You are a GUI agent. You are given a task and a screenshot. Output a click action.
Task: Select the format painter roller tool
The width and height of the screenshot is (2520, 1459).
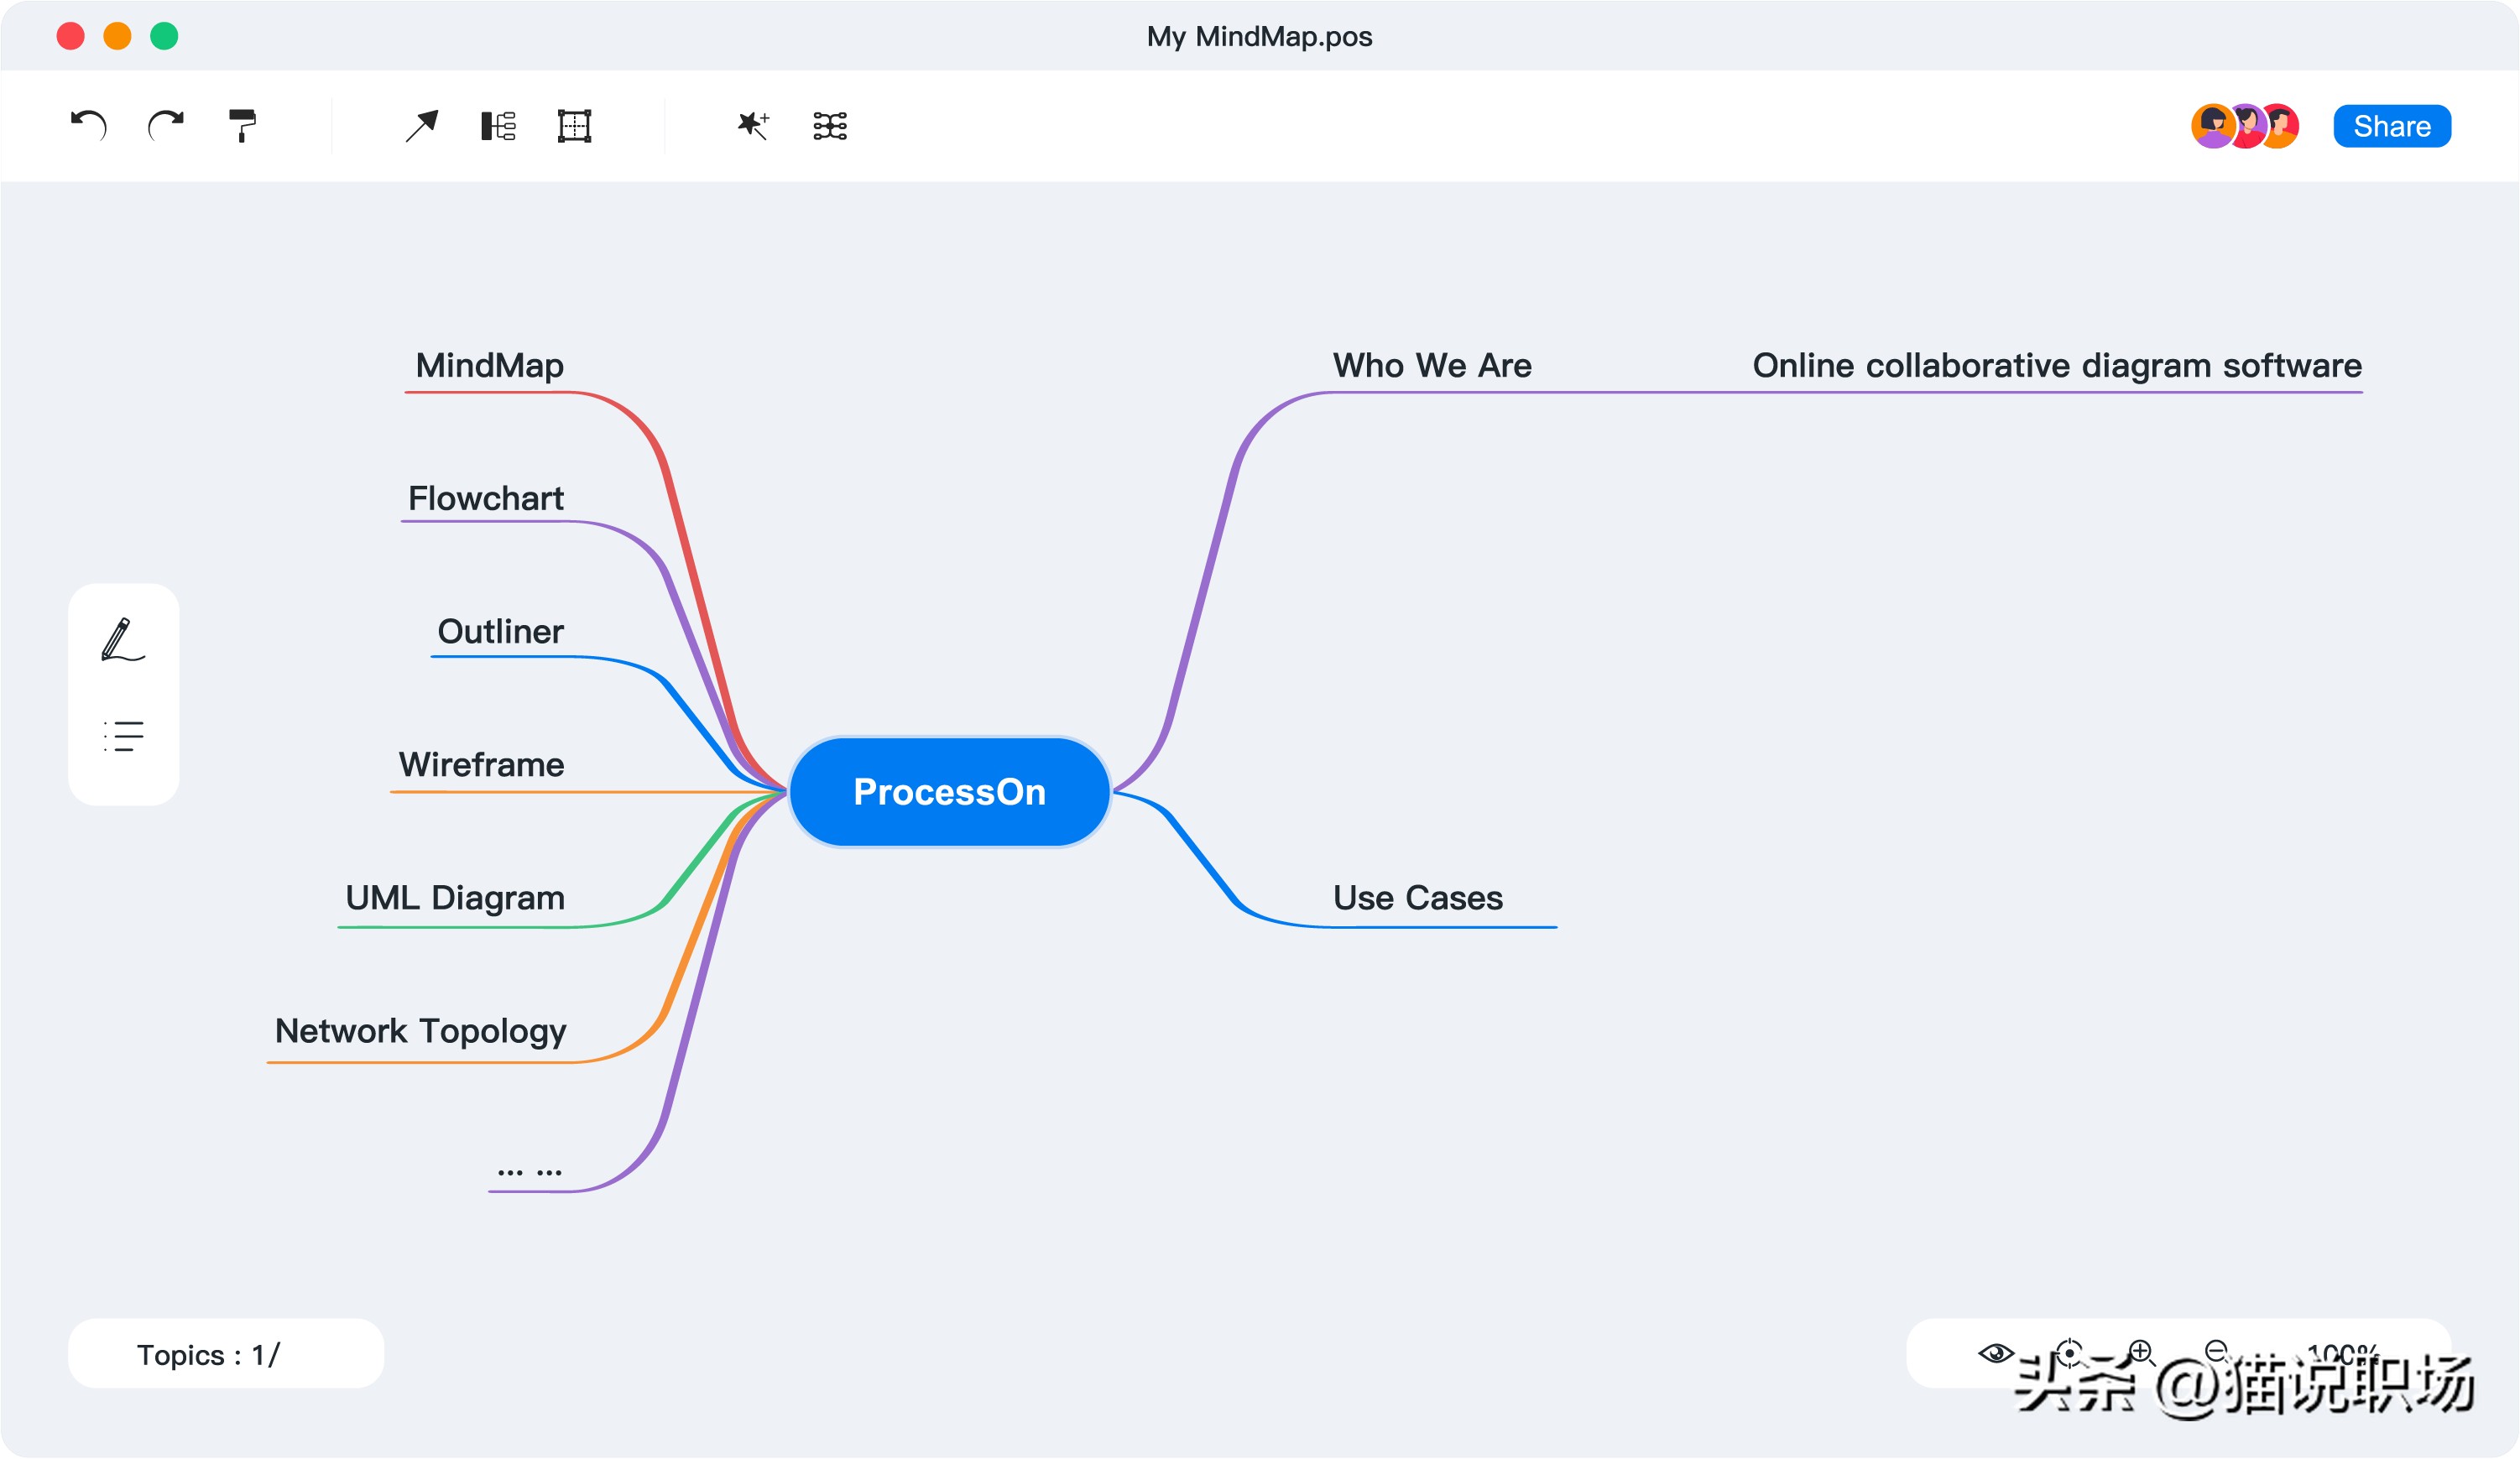243,126
